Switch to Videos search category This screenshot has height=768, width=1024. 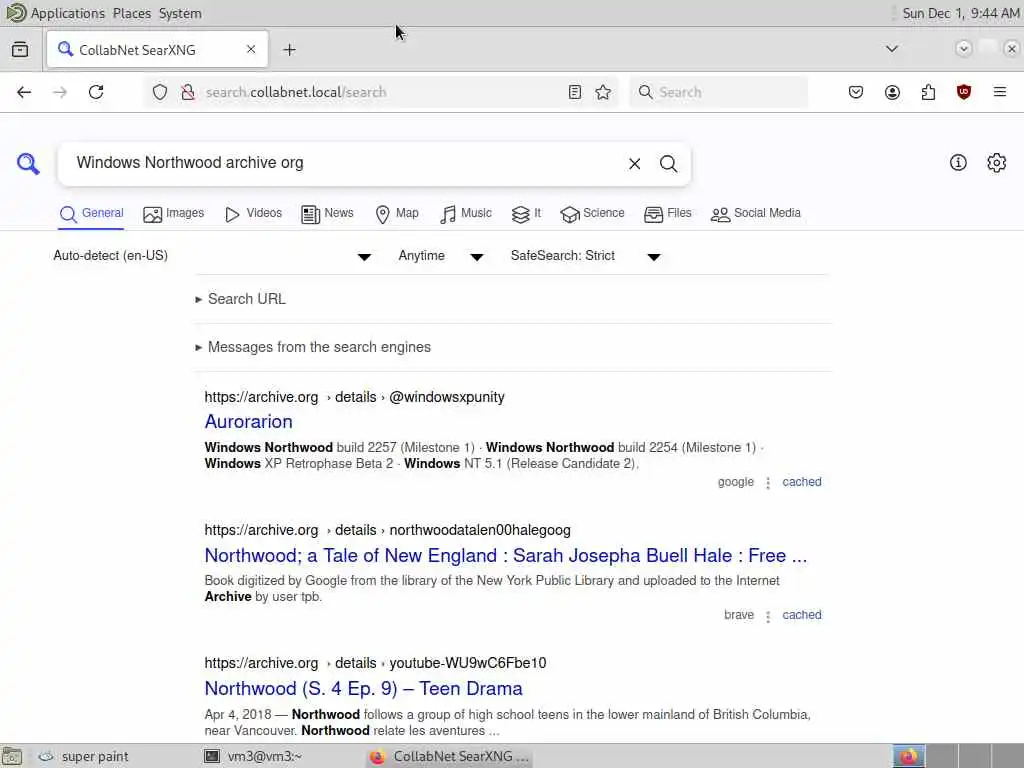253,214
